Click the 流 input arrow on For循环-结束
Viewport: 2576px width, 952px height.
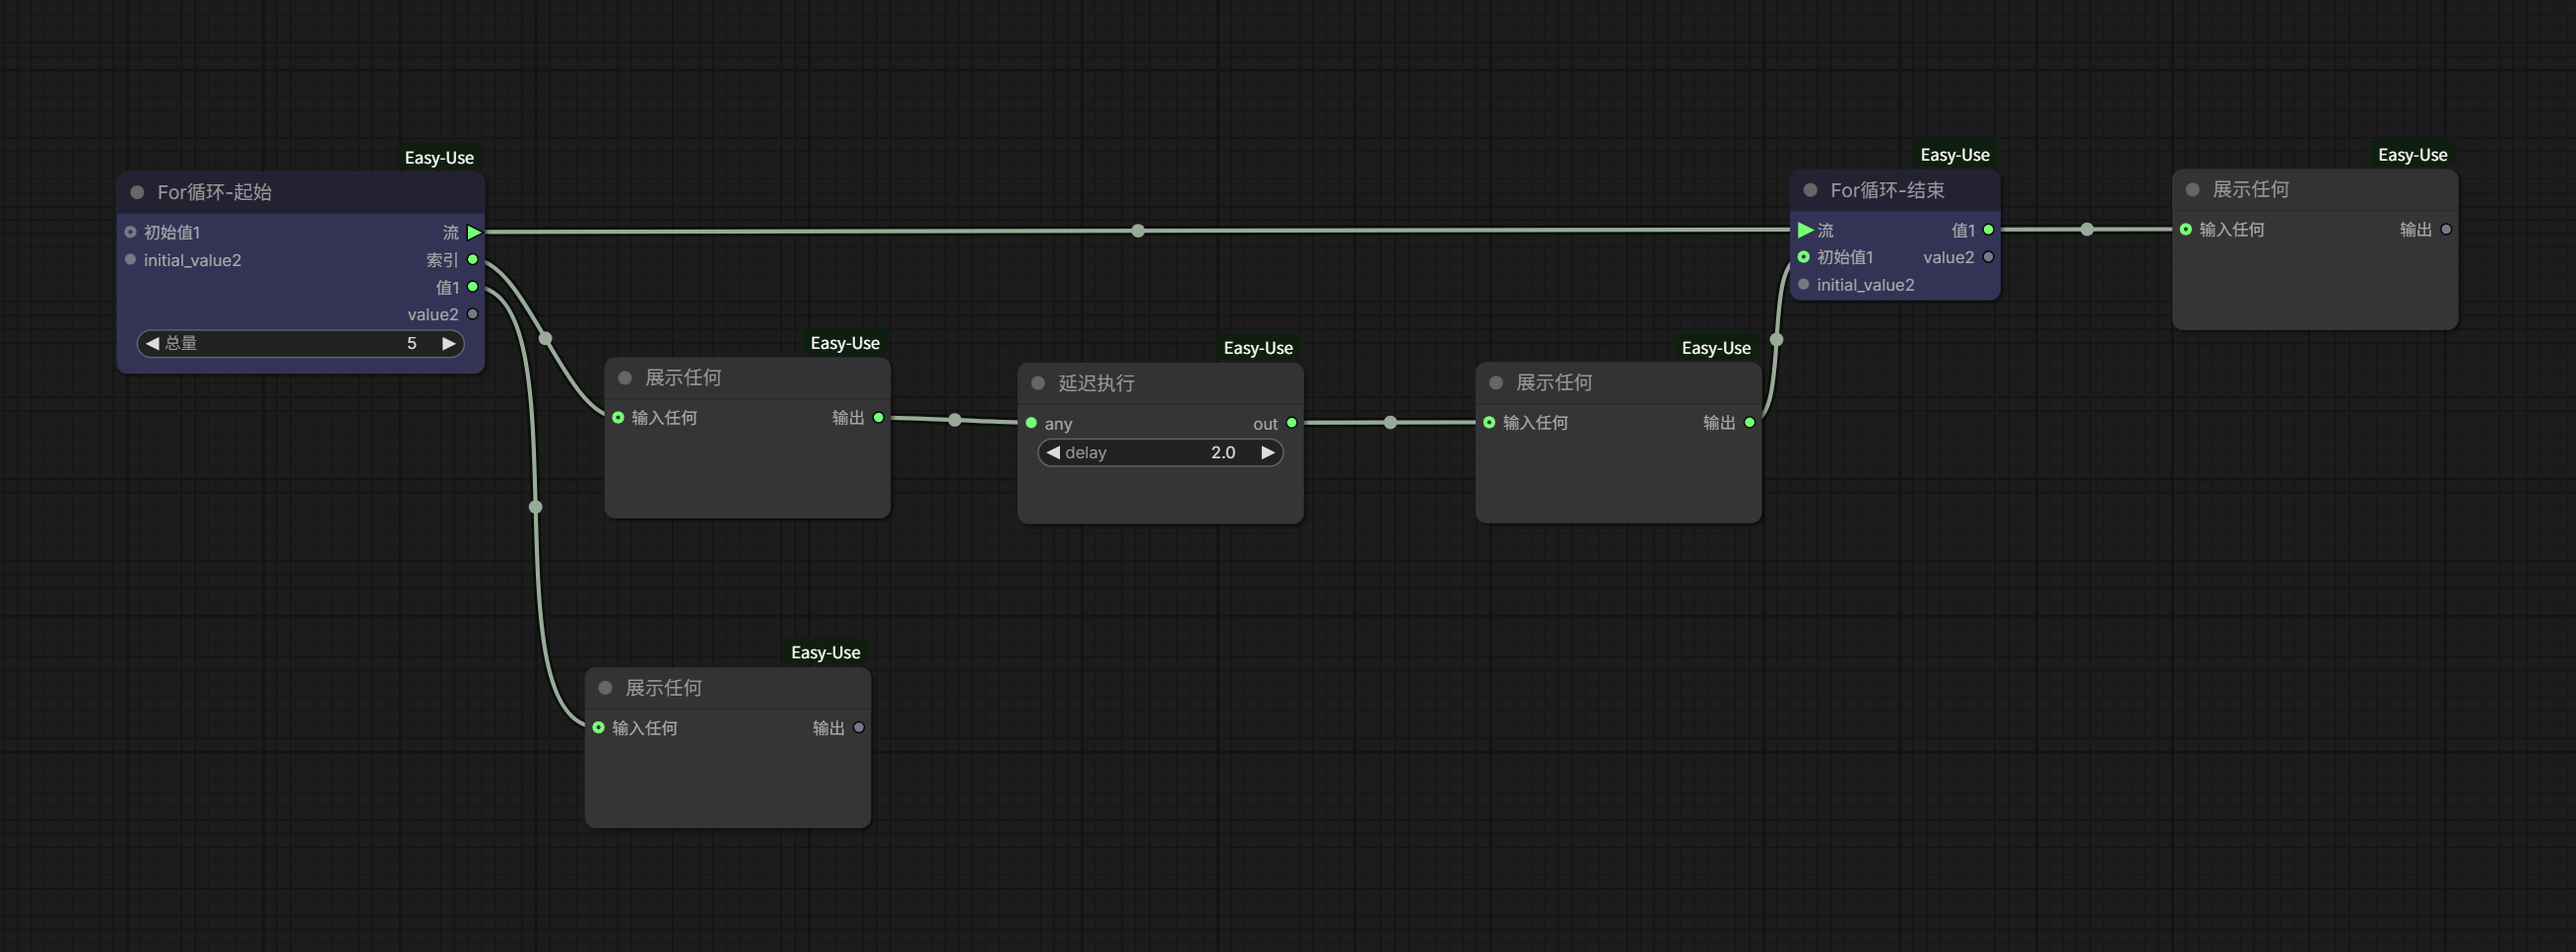[x=1805, y=230]
